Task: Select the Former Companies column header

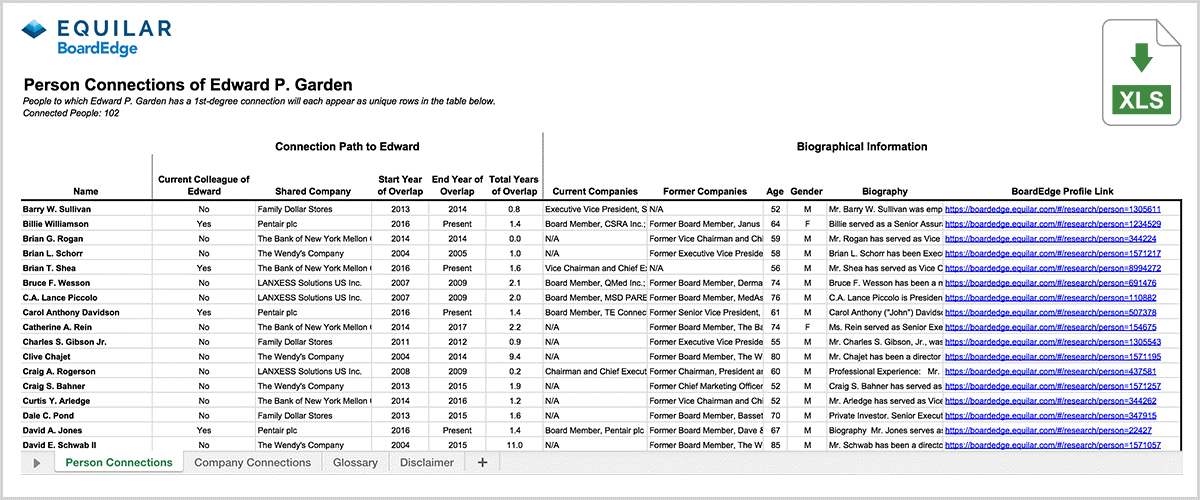Action: pyautogui.click(x=705, y=192)
